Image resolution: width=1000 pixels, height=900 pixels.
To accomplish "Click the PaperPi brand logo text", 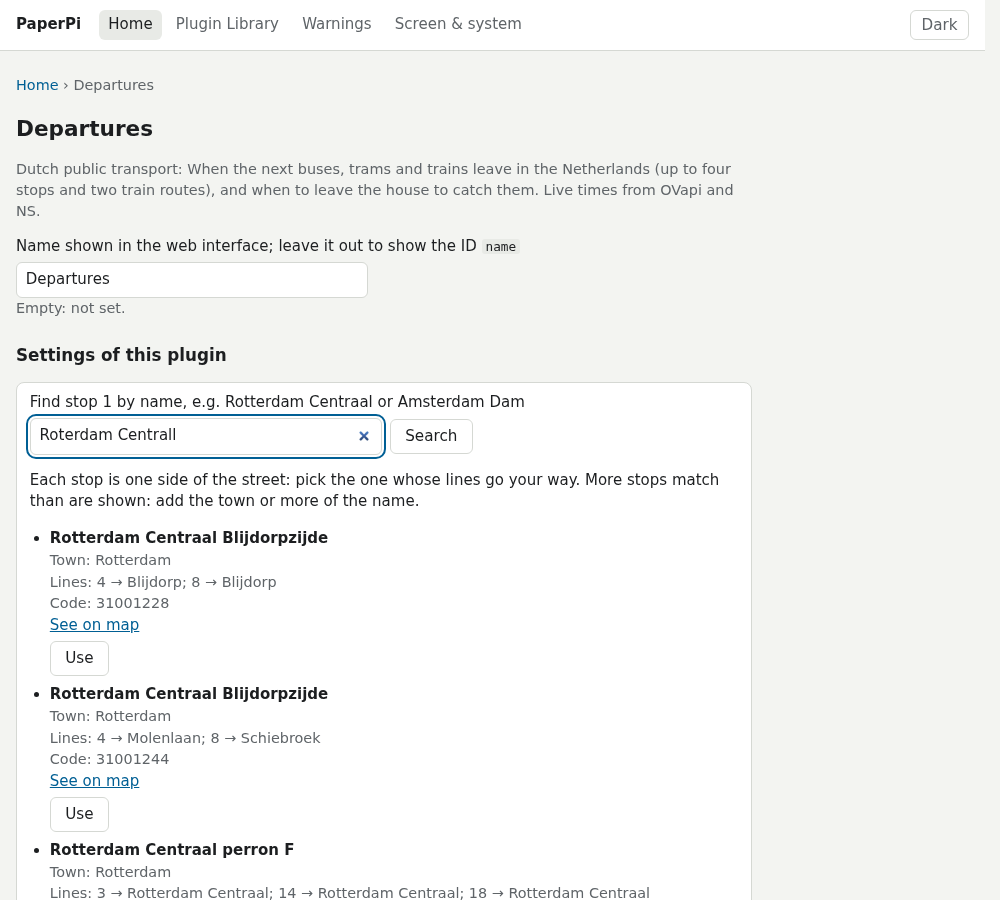I will pyautogui.click(x=48, y=24).
